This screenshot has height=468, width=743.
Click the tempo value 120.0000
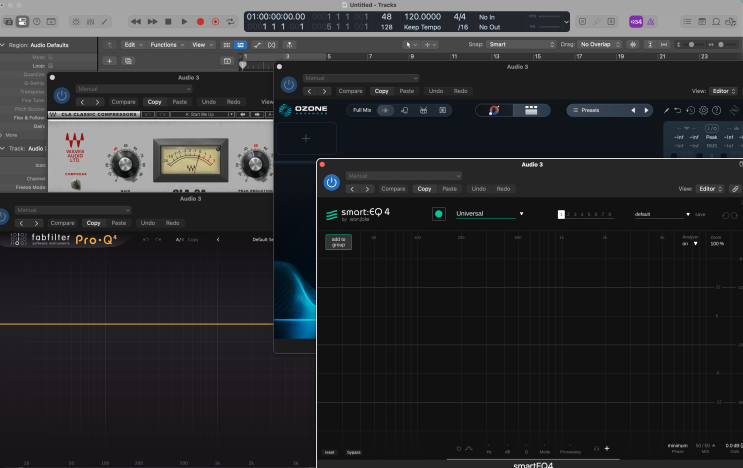(x=422, y=17)
